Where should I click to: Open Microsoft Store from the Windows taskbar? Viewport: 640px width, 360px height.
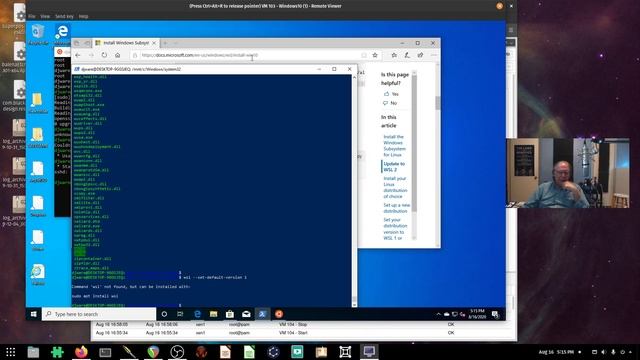(230, 314)
